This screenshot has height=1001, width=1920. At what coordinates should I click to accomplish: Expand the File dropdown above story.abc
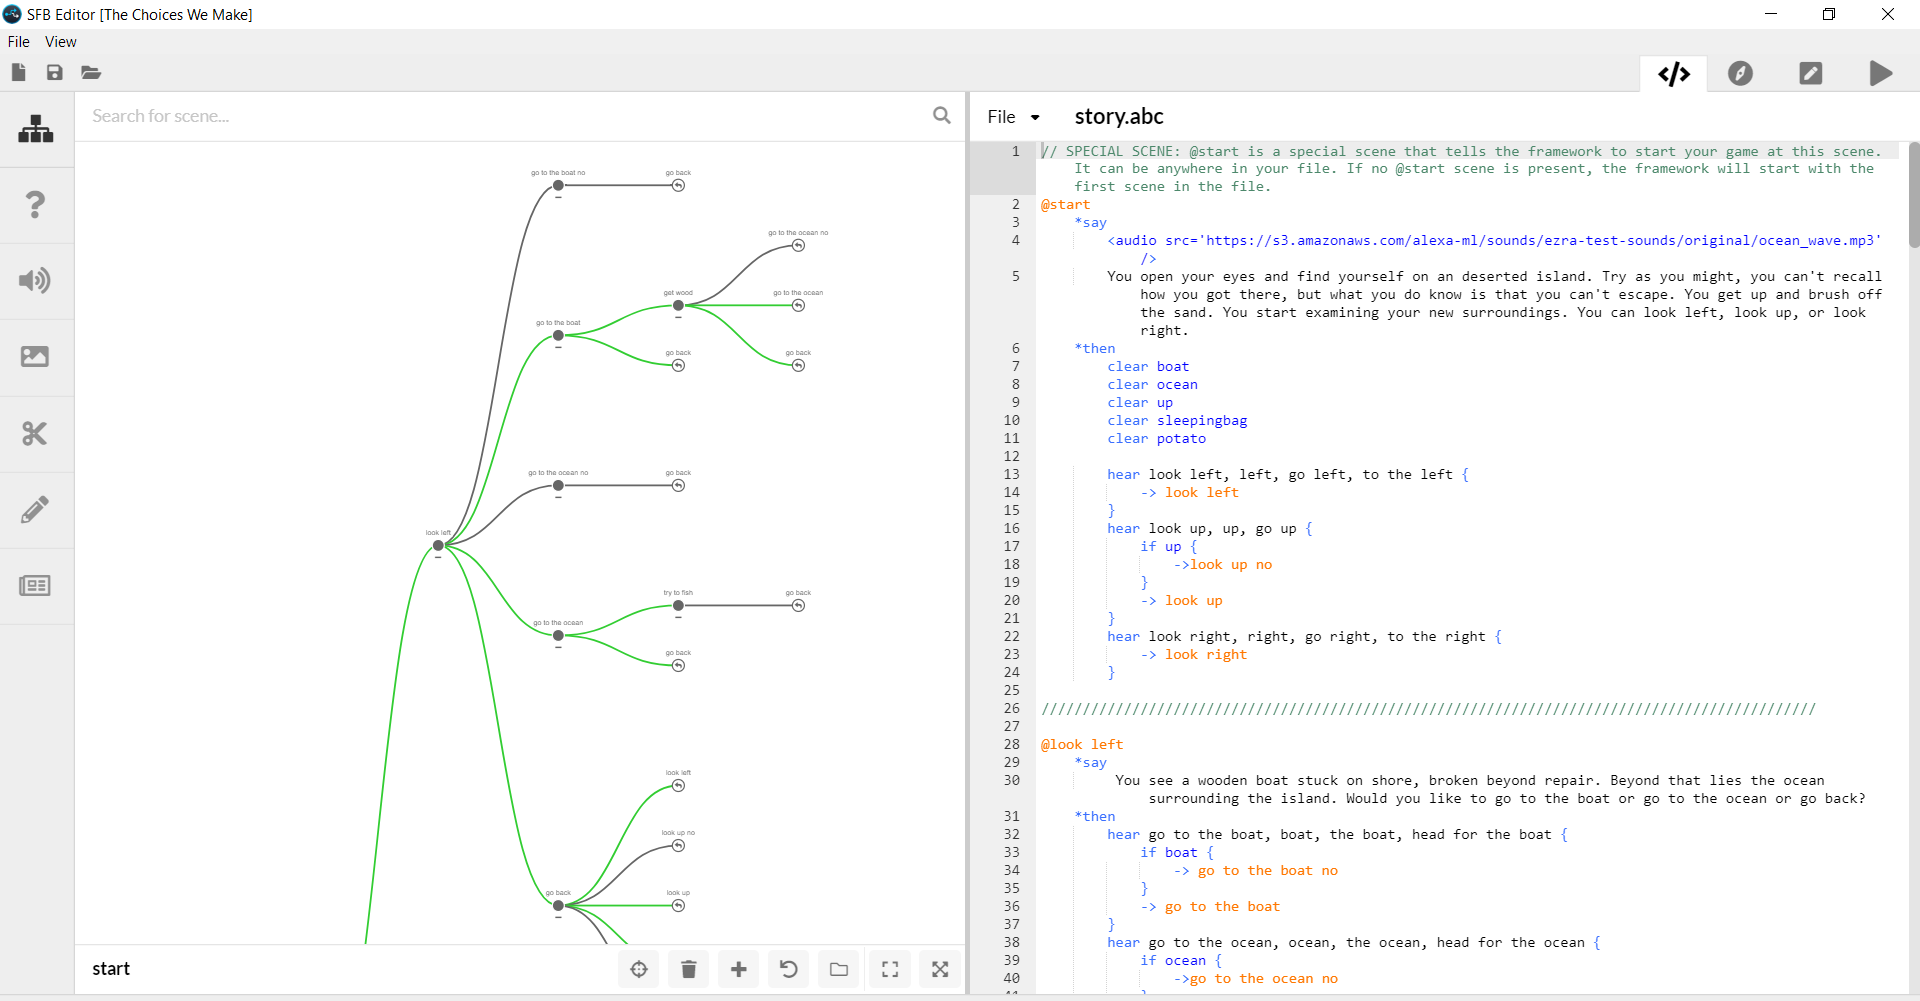point(1013,117)
